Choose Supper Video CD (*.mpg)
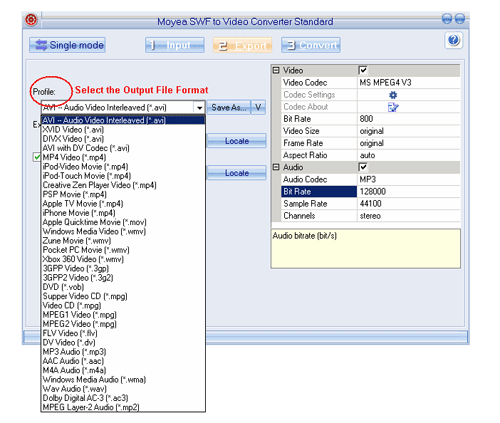This screenshot has height=423, width=500. click(x=123, y=296)
